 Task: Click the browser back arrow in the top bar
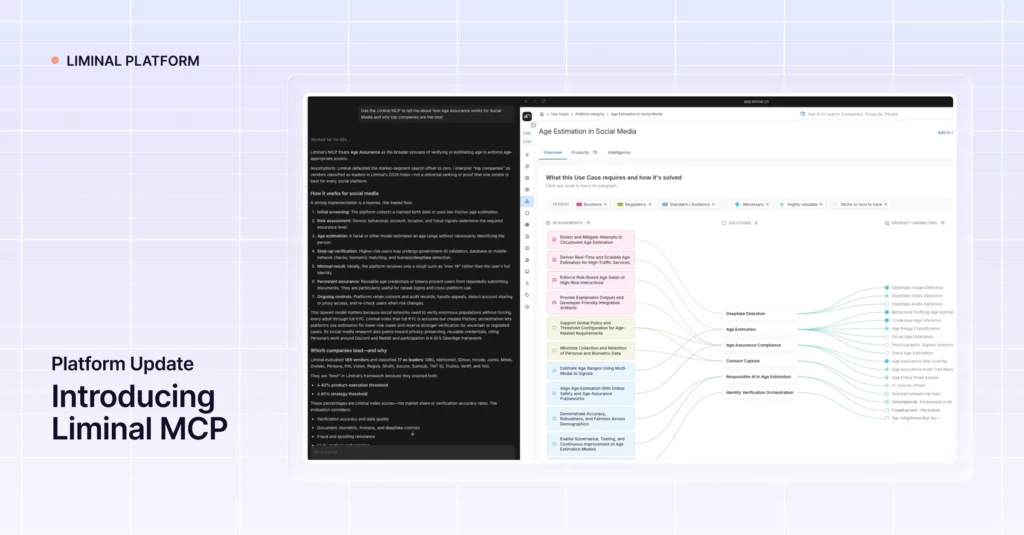pos(526,101)
